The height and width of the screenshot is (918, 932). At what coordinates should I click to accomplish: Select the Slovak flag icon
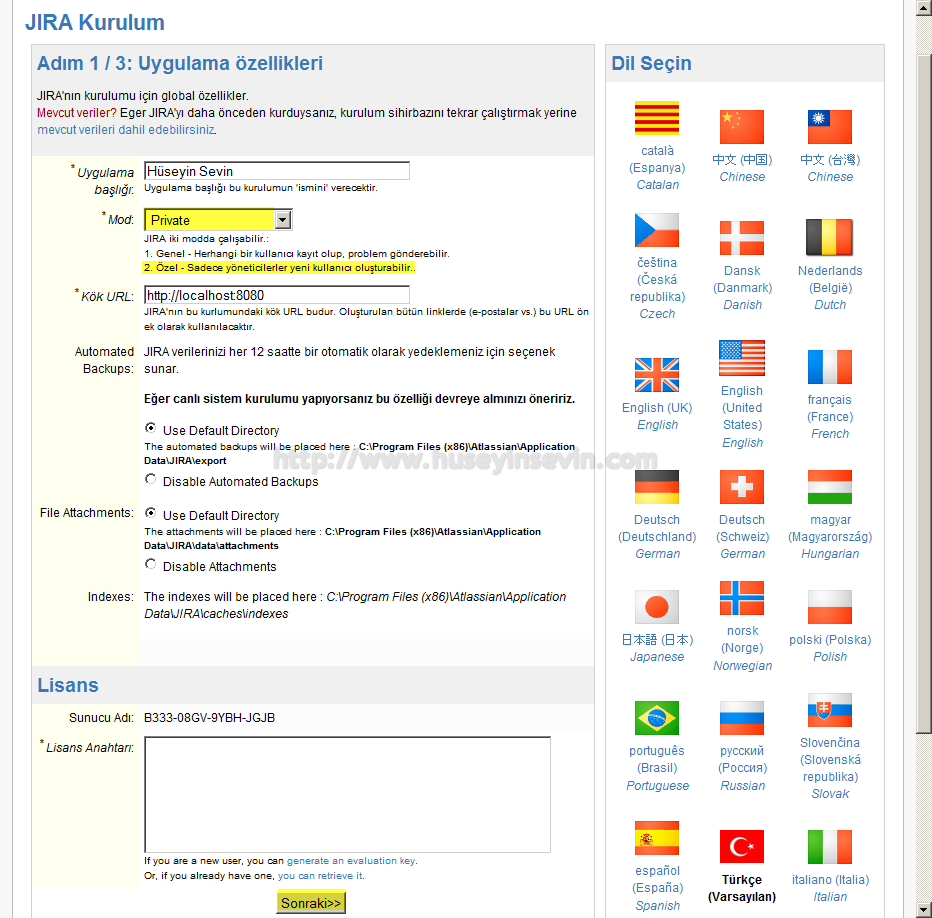click(830, 710)
